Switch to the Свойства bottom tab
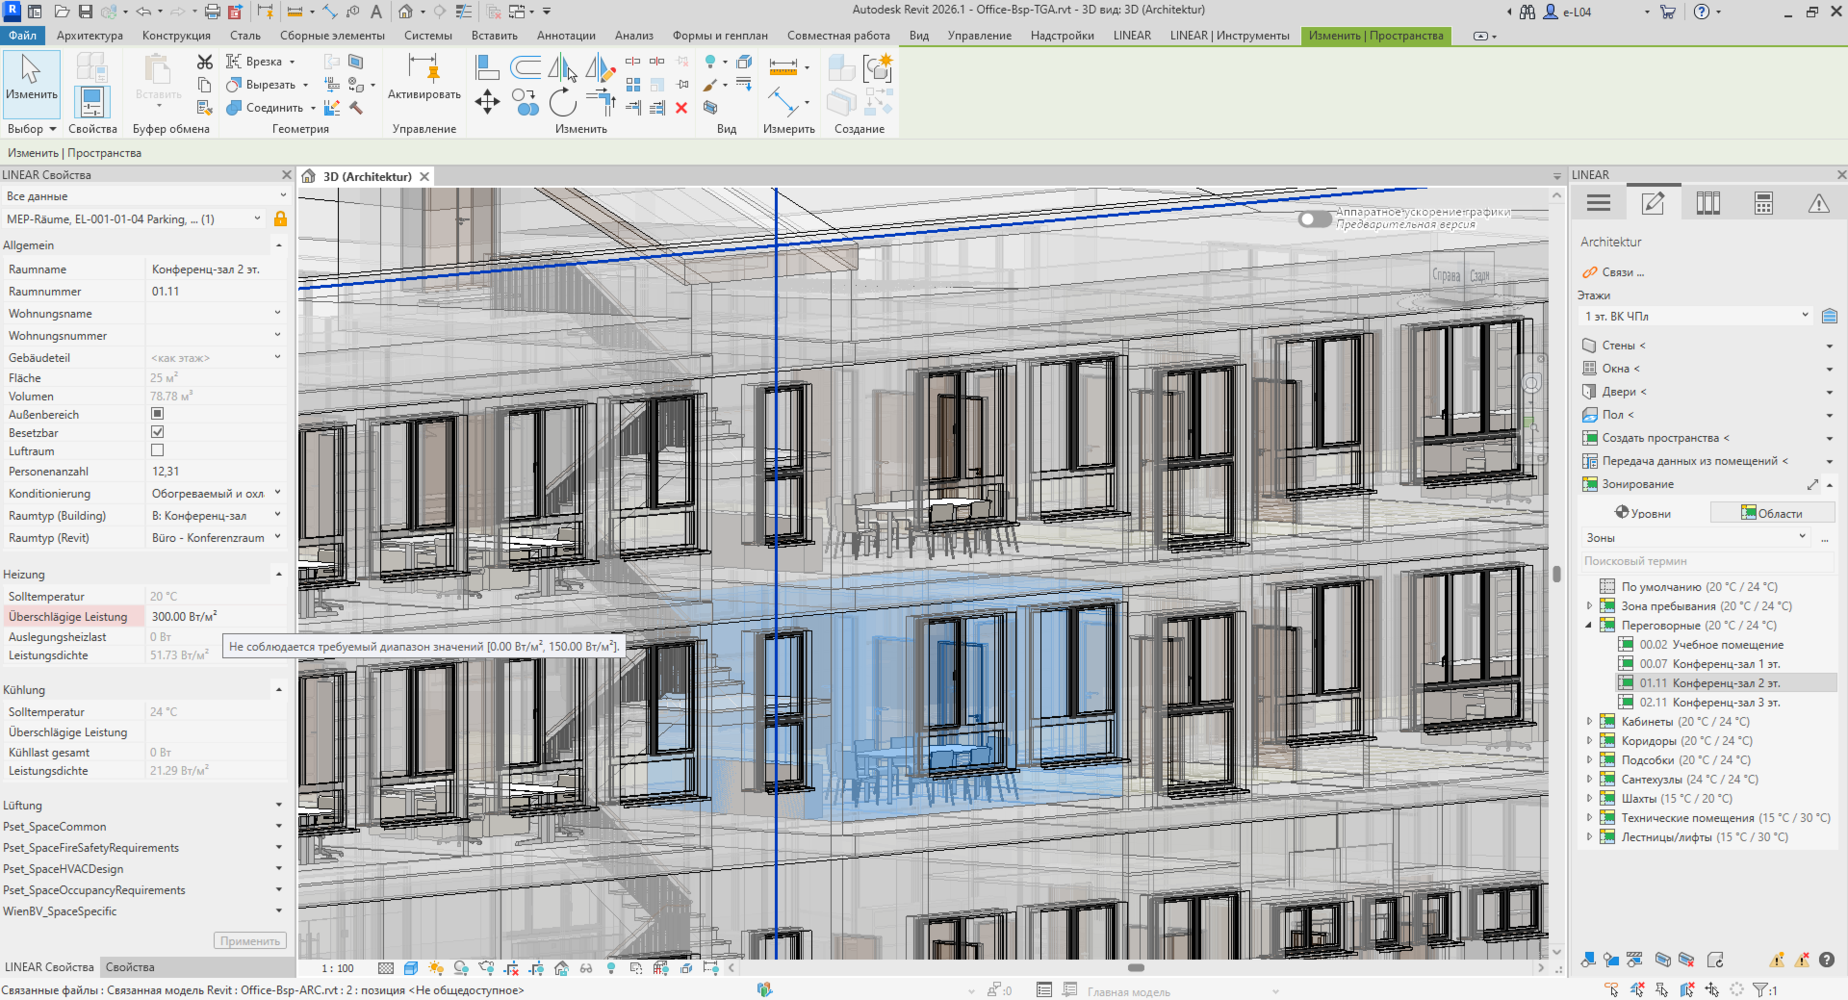The height and width of the screenshot is (1000, 1848). pos(130,967)
